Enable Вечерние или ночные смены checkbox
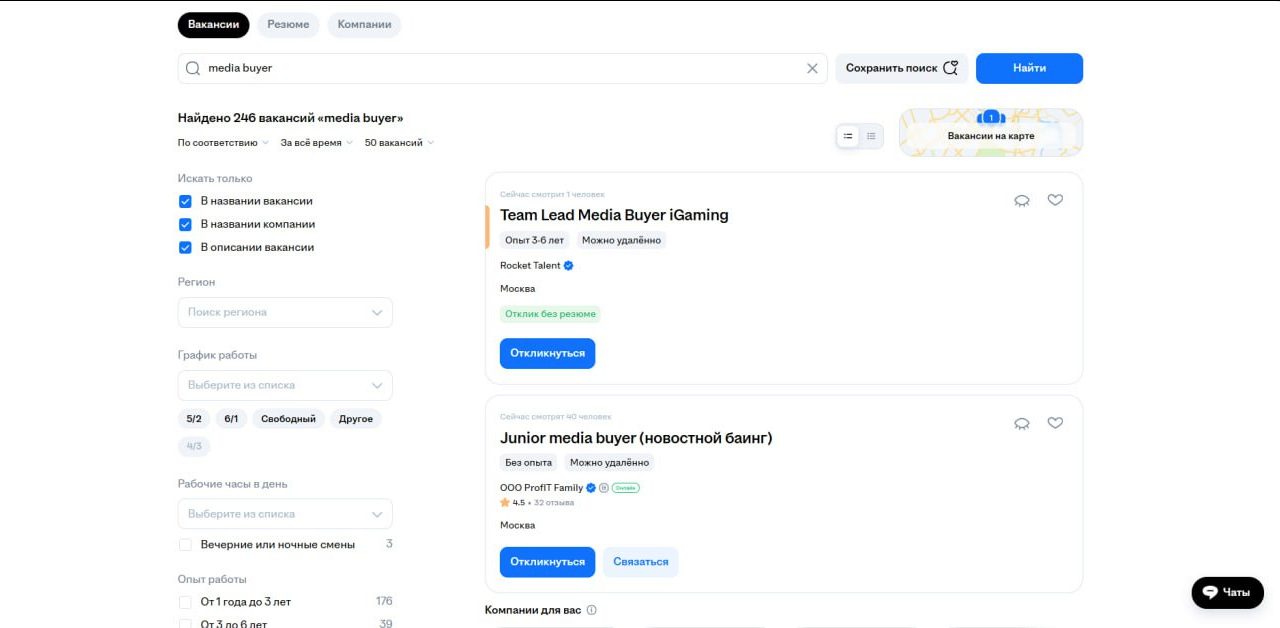 pyautogui.click(x=185, y=544)
